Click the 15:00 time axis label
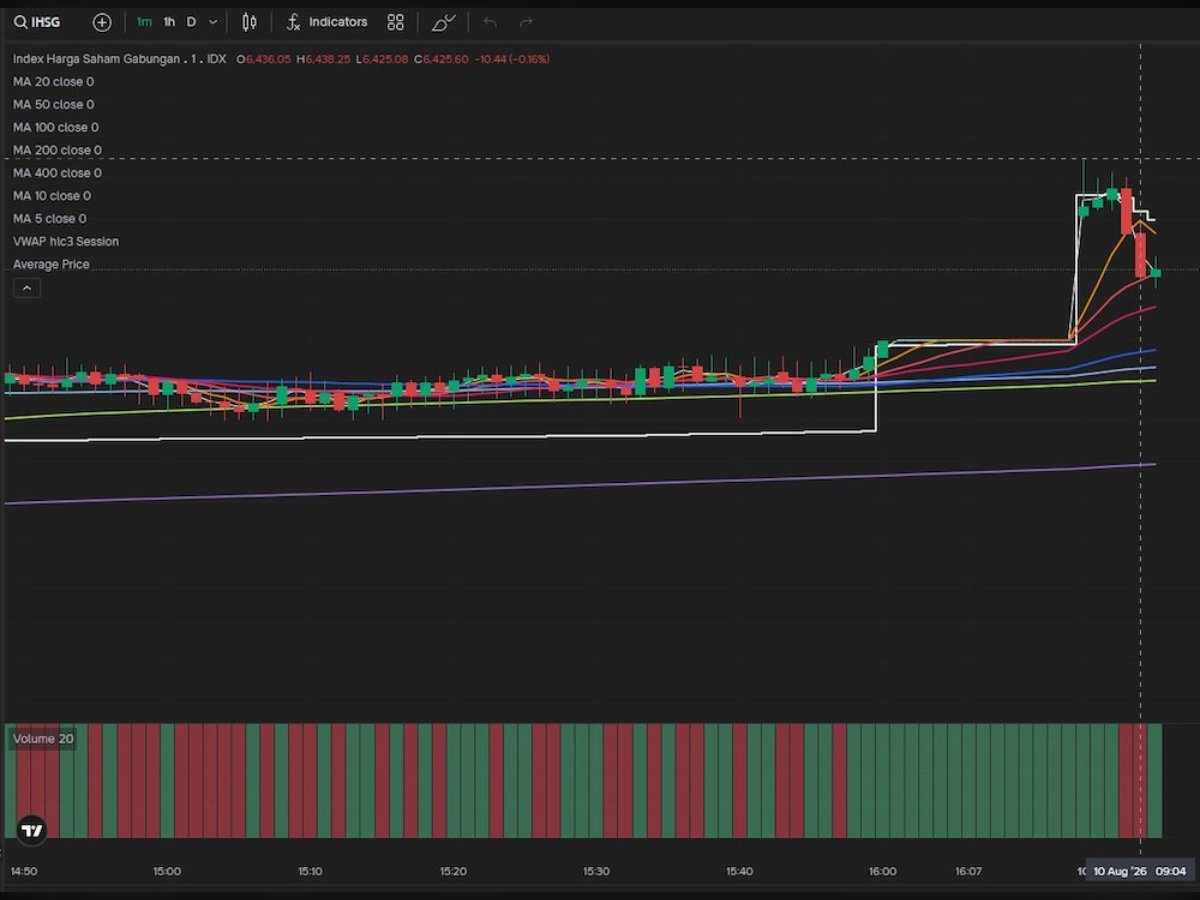 (x=167, y=872)
